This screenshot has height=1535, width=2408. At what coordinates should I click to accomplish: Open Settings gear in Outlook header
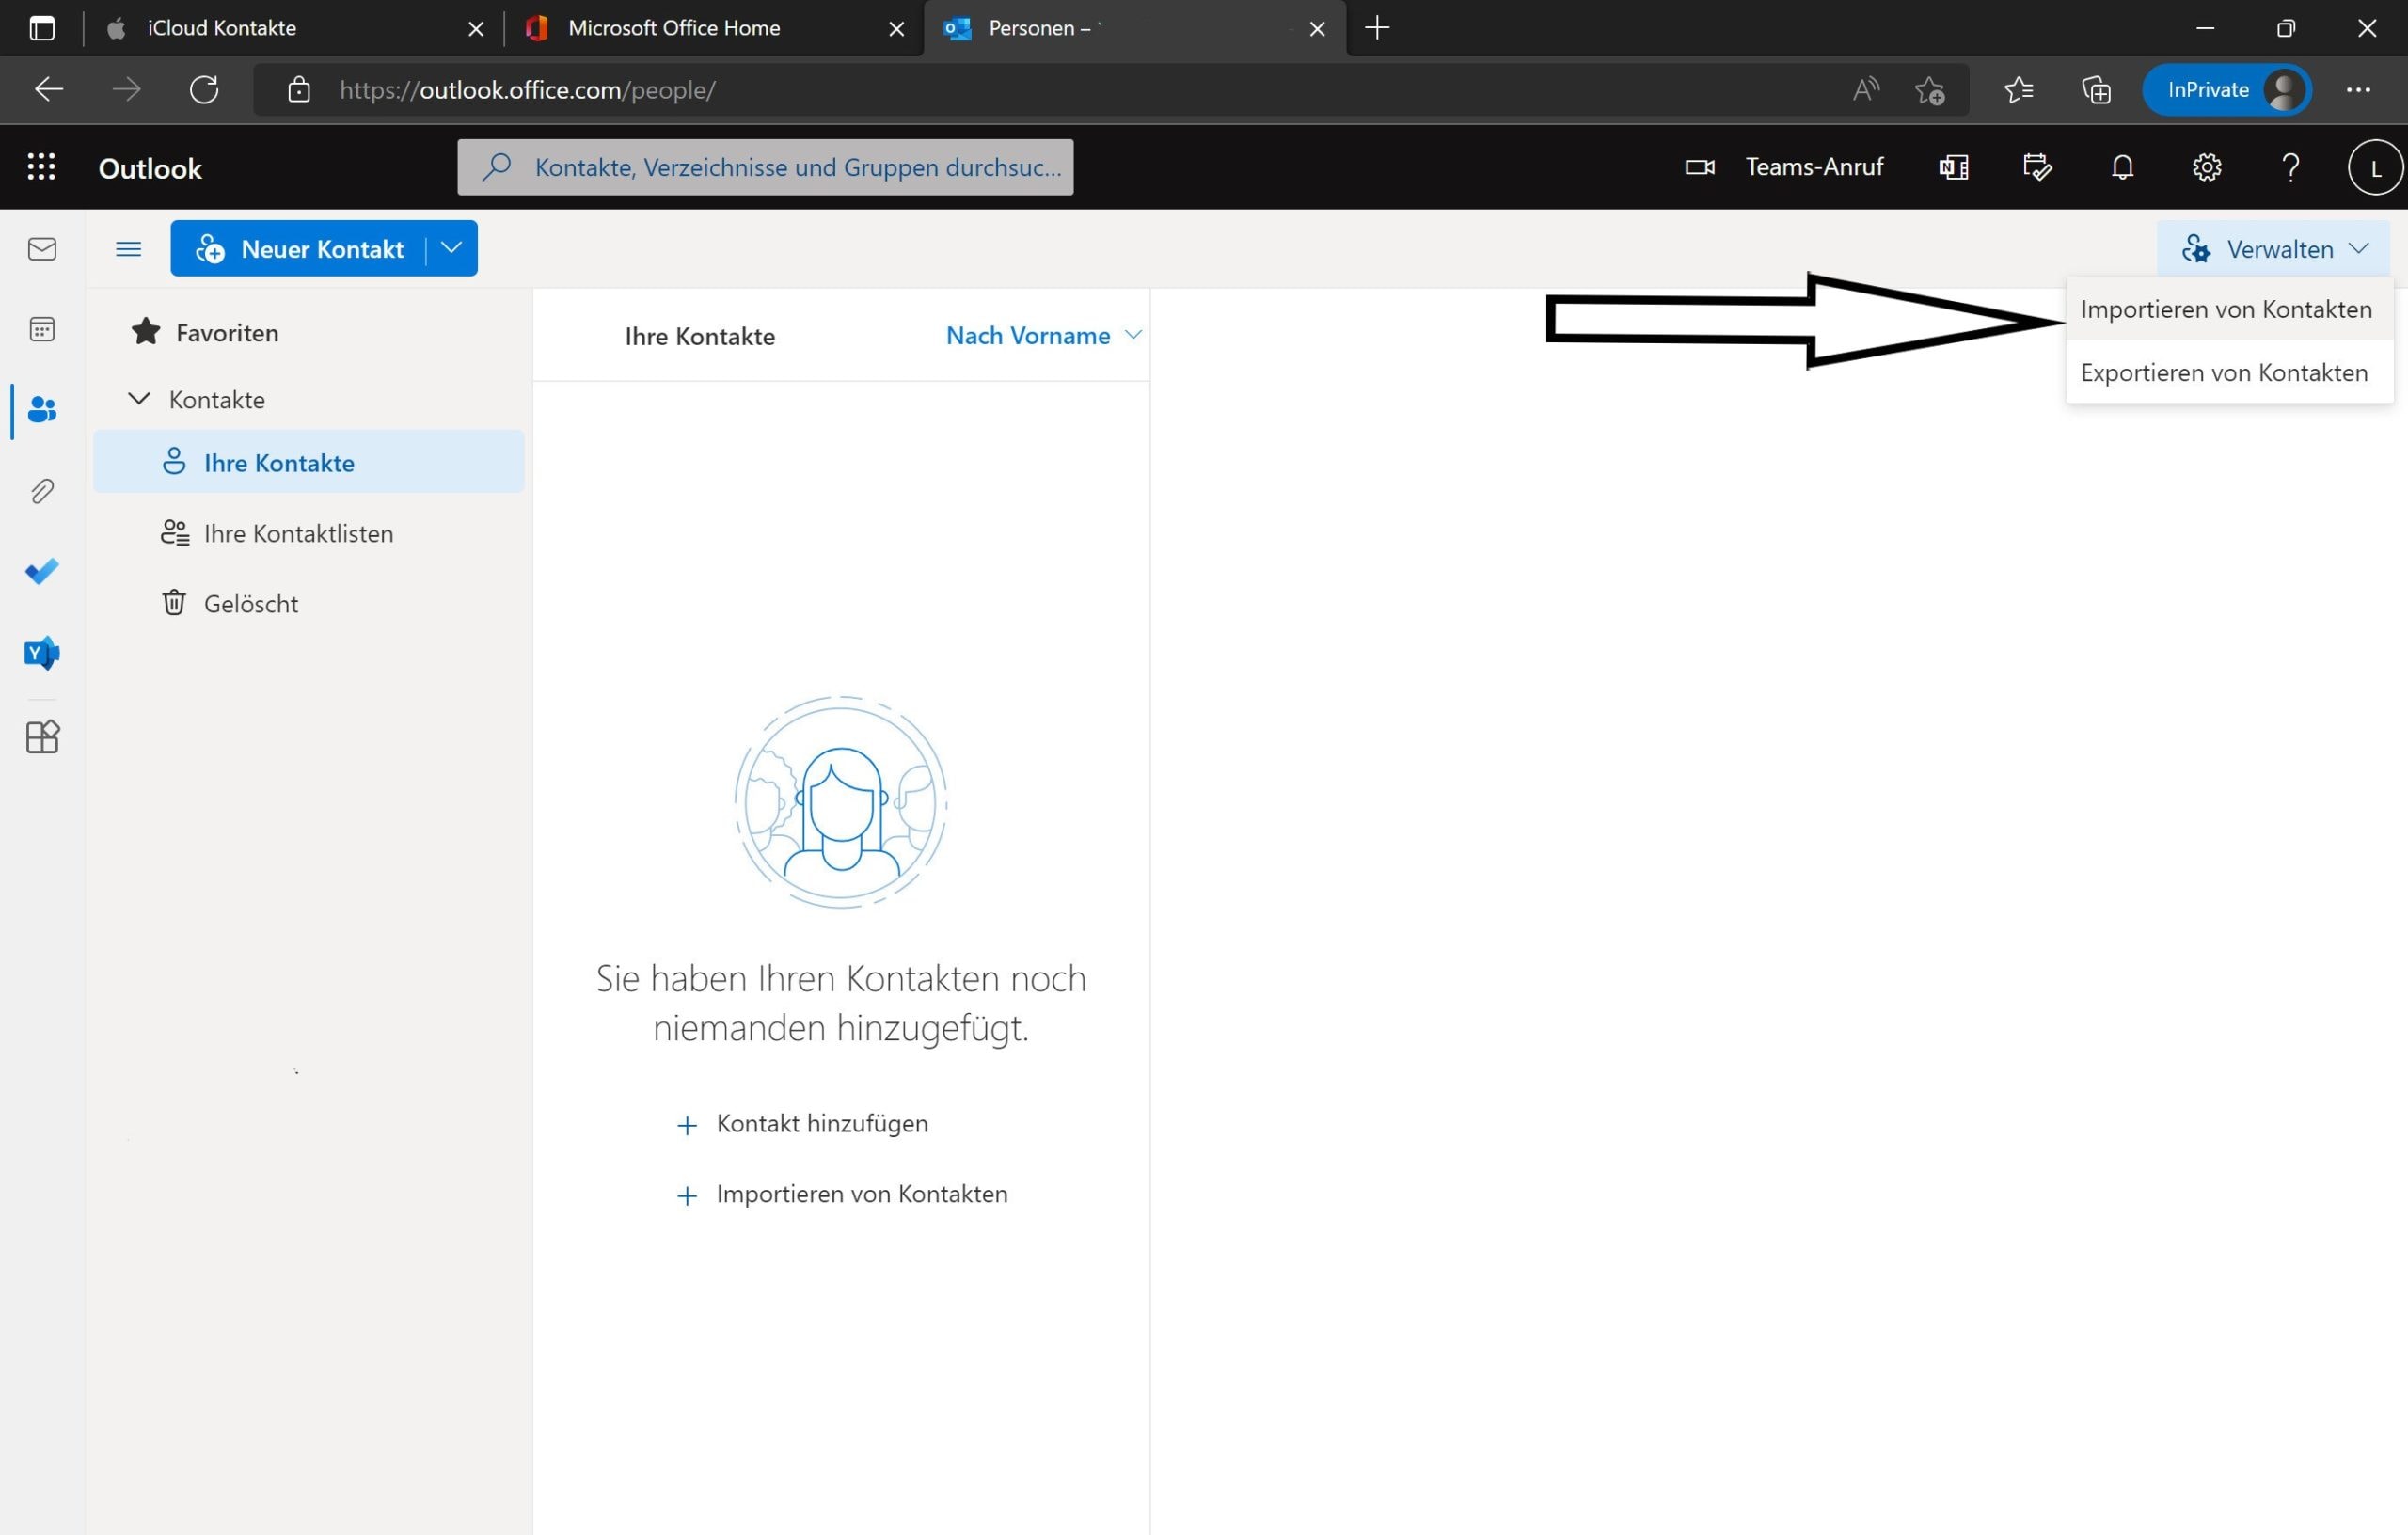2206,167
